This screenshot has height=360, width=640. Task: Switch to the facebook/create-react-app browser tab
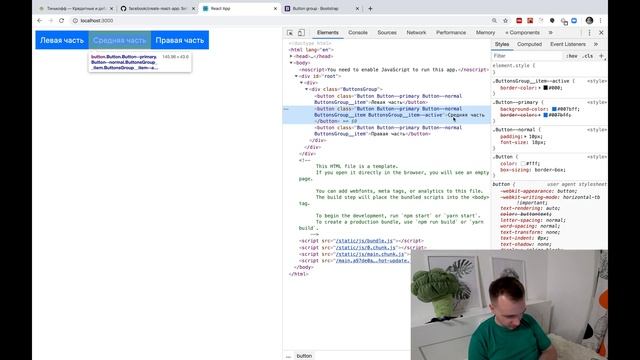(x=158, y=9)
